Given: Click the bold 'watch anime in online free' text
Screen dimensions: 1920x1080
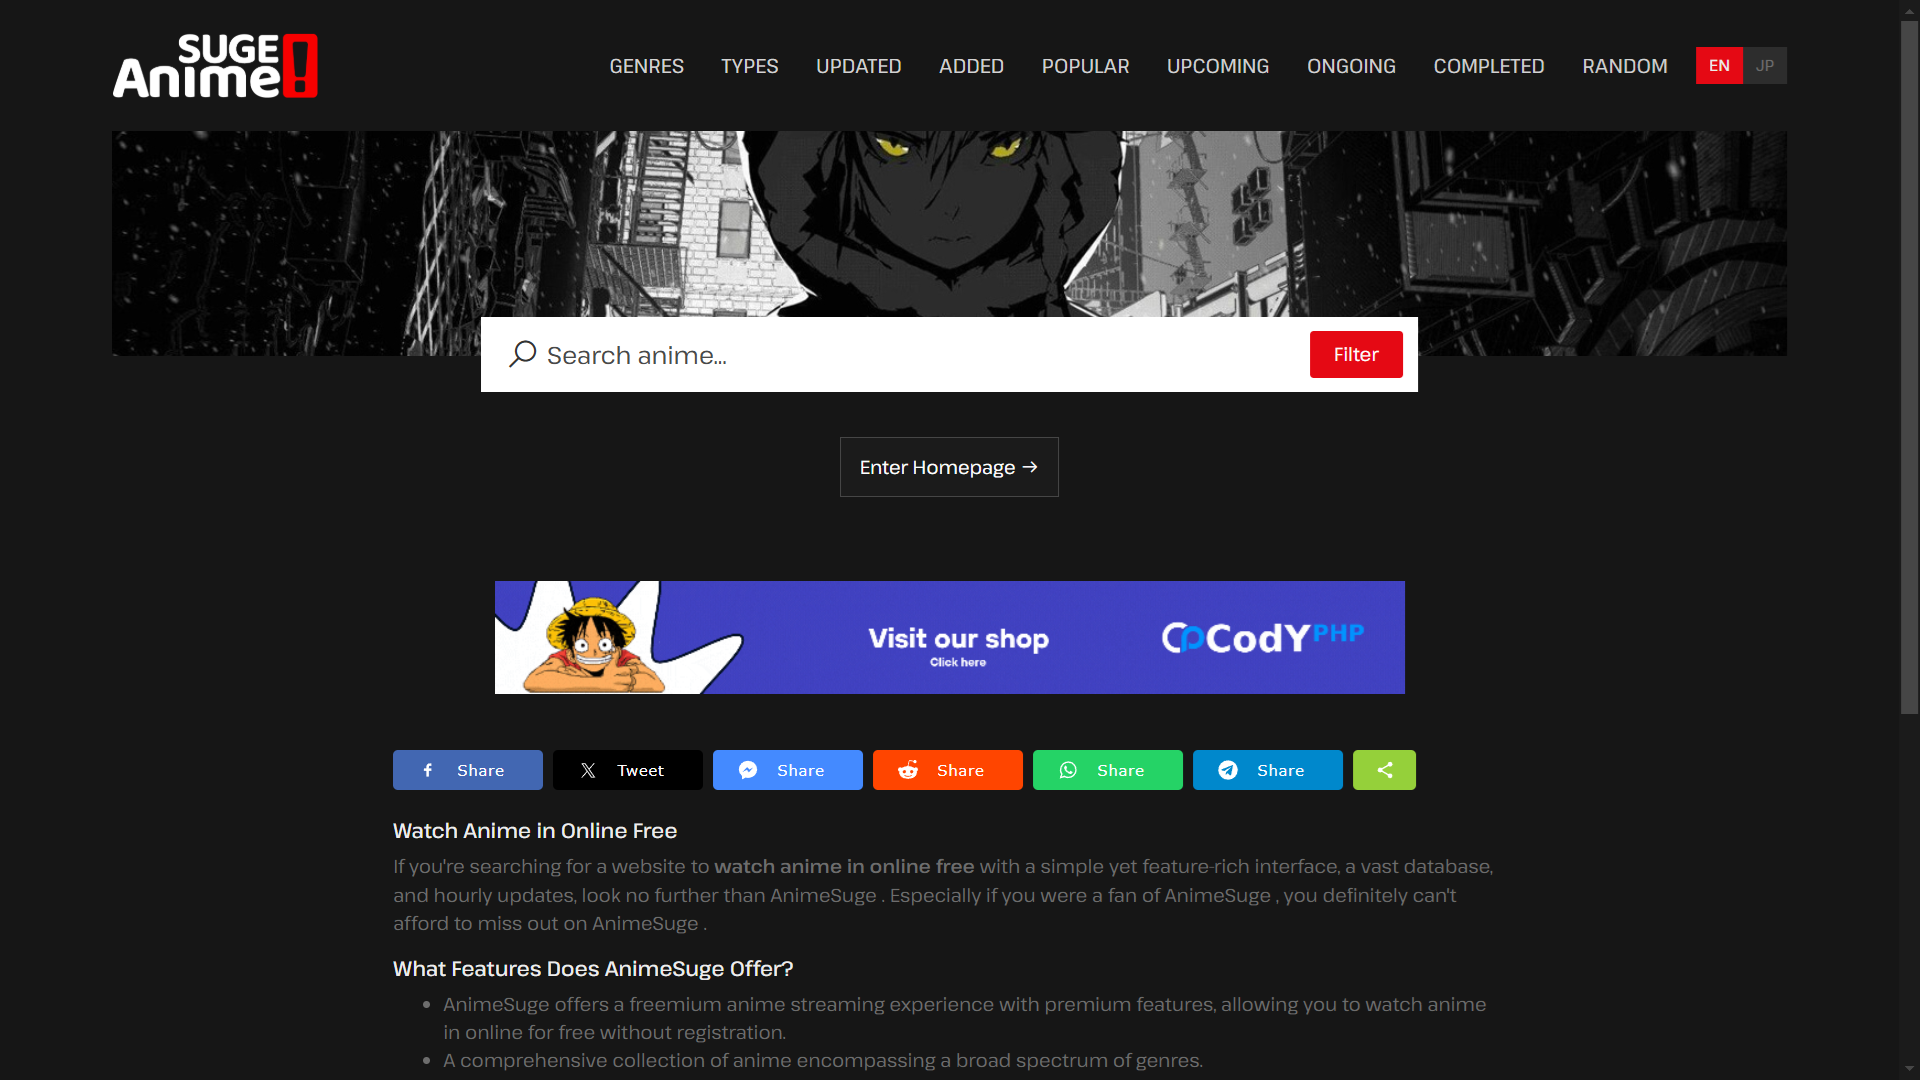Looking at the screenshot, I should point(844,867).
